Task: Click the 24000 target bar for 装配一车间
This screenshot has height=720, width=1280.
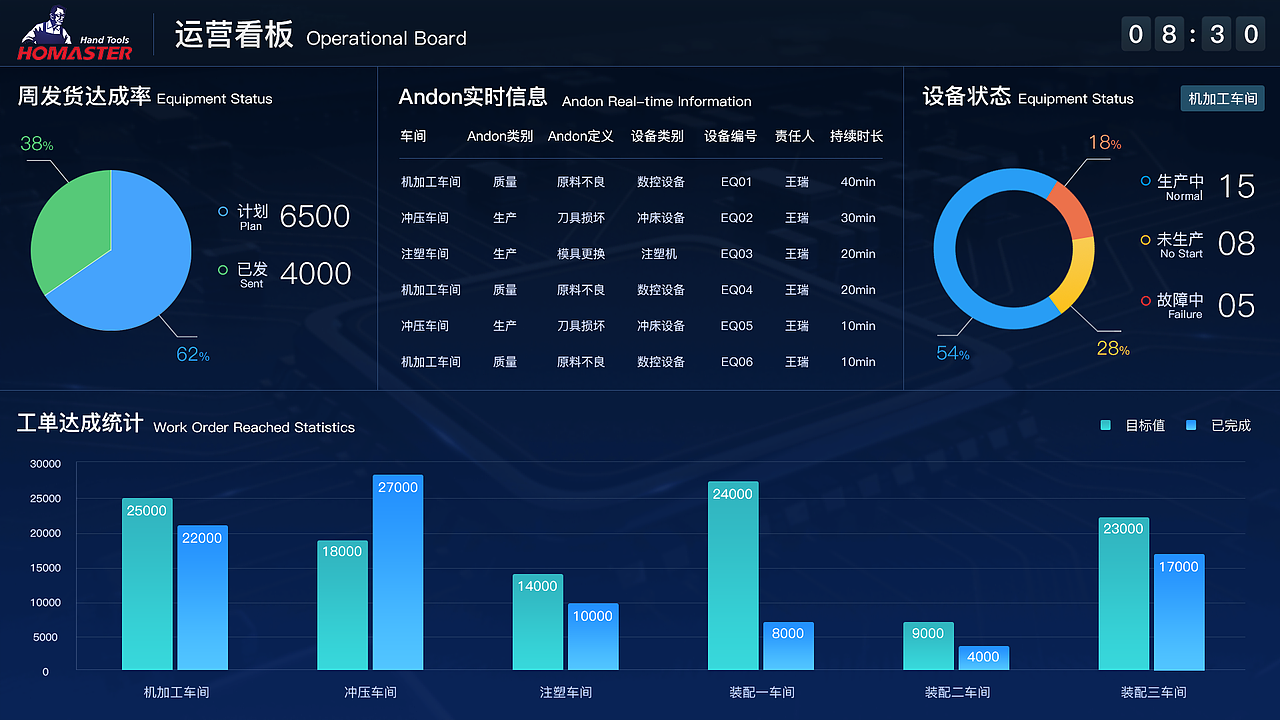Action: click(x=733, y=576)
